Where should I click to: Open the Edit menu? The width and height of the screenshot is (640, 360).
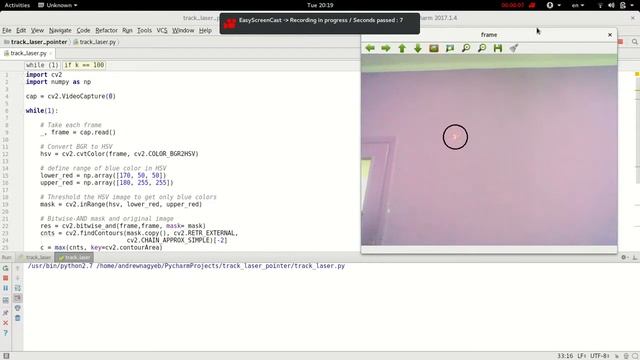[21, 31]
